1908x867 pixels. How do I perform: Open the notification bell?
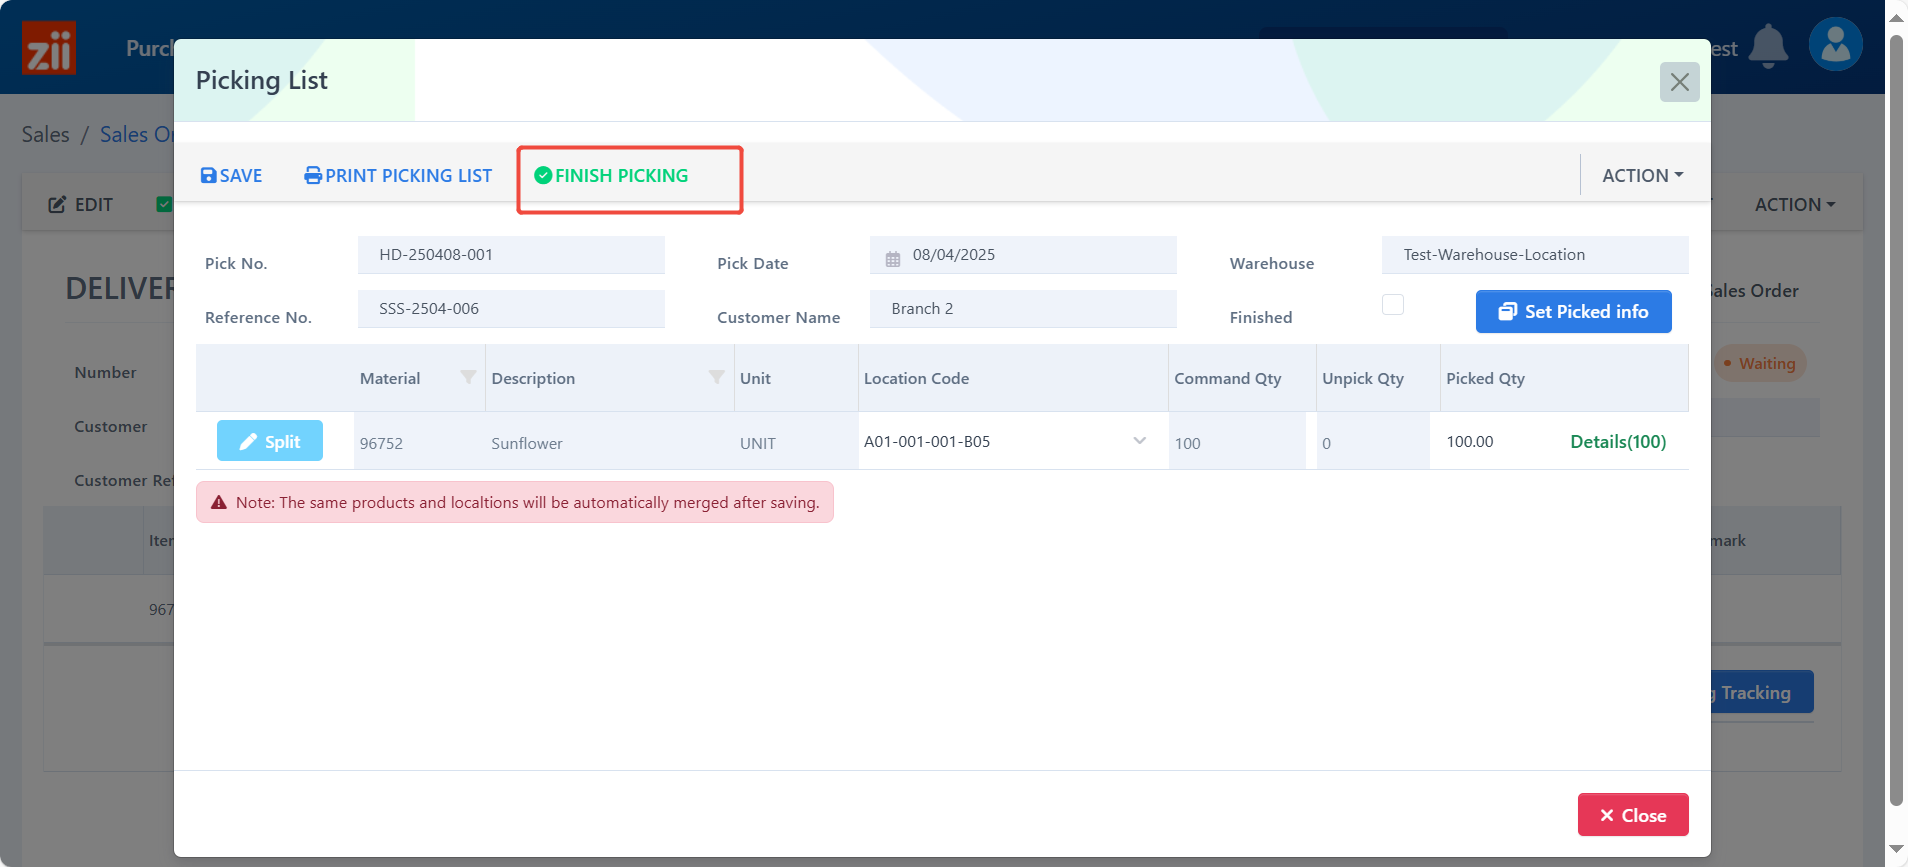(1768, 46)
